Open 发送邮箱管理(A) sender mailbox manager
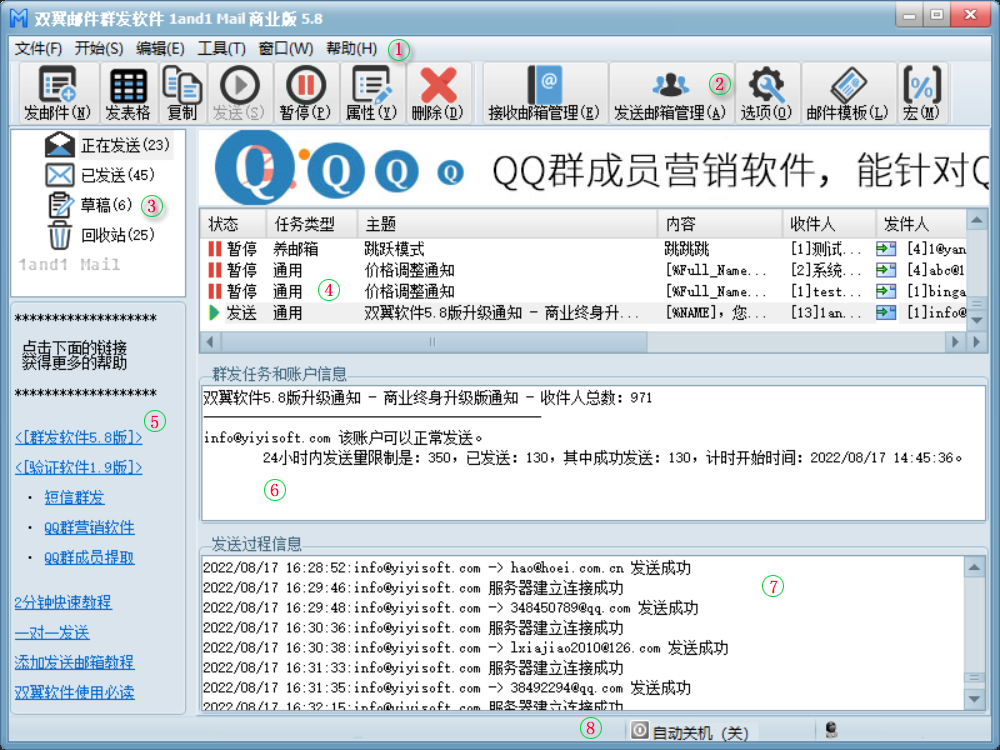 coord(670,93)
